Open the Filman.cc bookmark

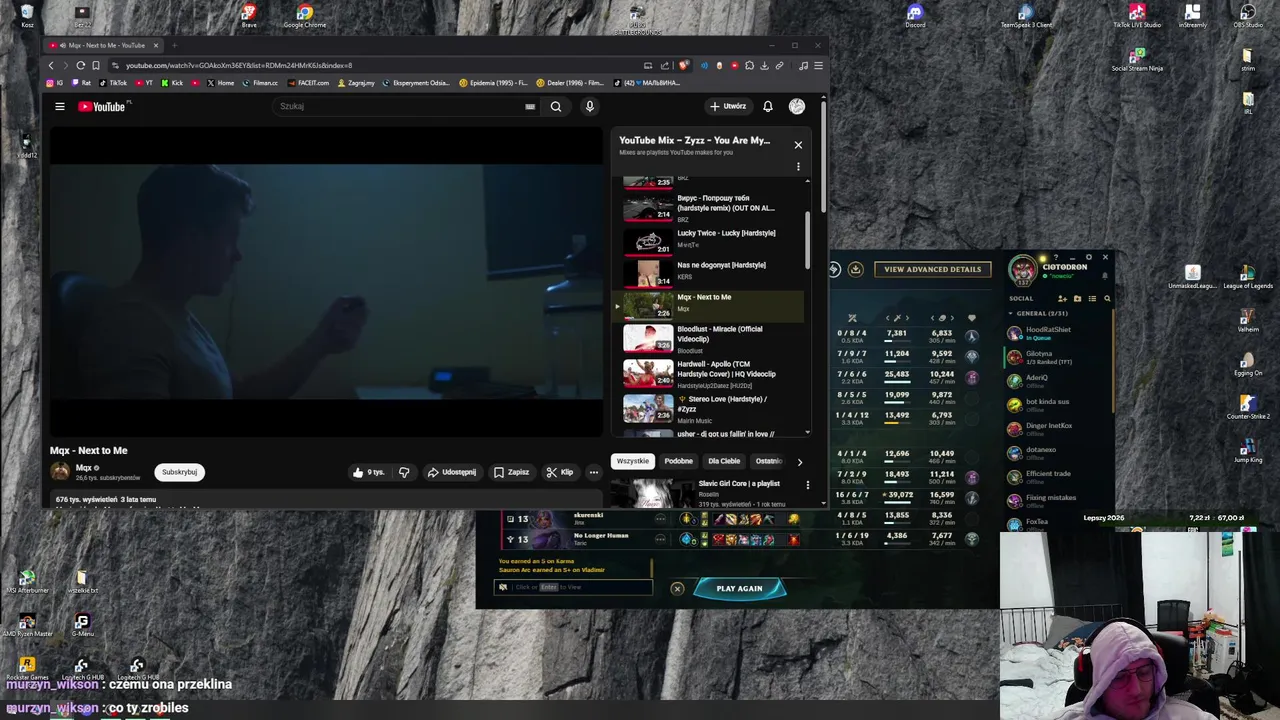[x=260, y=83]
